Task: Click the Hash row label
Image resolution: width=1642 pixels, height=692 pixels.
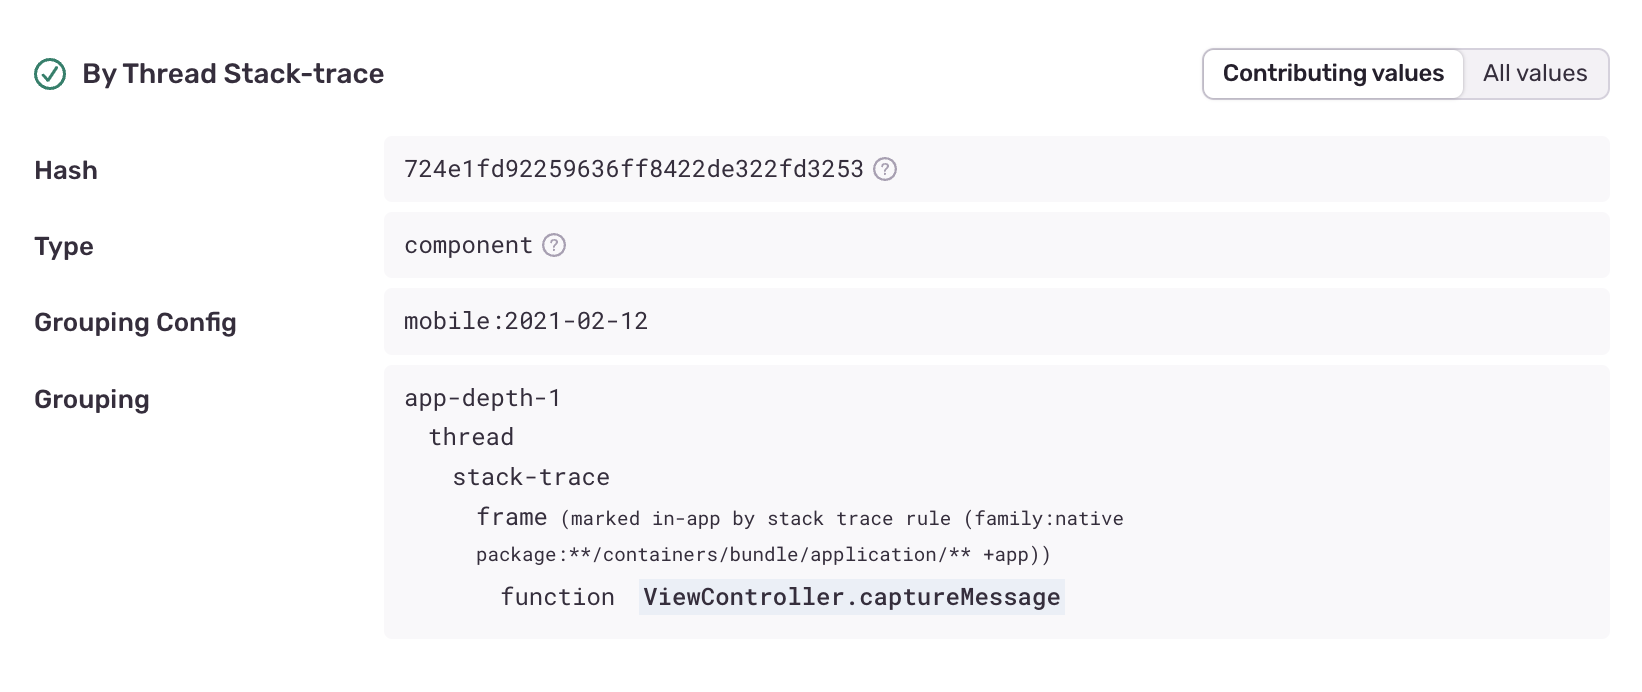Action: (x=65, y=170)
